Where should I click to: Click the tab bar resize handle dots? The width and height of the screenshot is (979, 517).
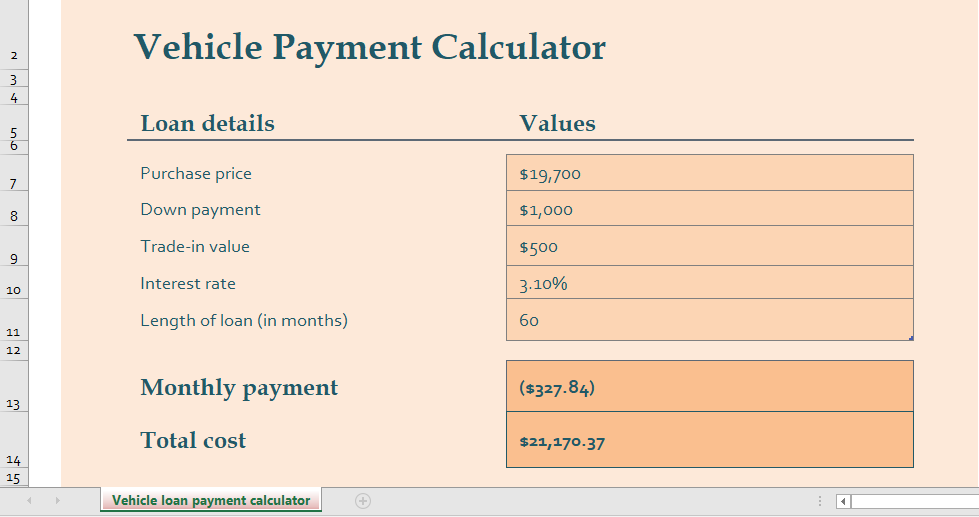point(820,501)
